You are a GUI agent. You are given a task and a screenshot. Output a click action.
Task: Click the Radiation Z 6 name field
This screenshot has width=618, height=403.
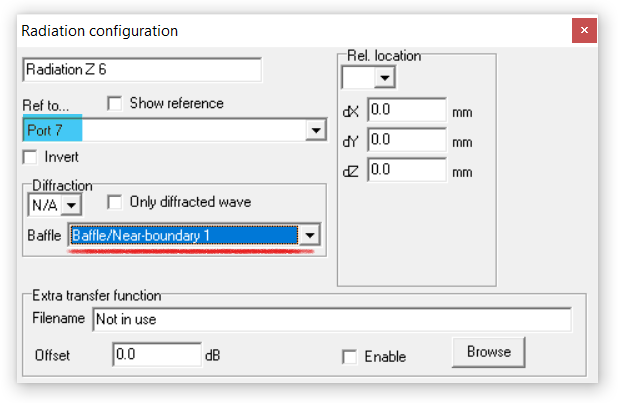coord(140,70)
